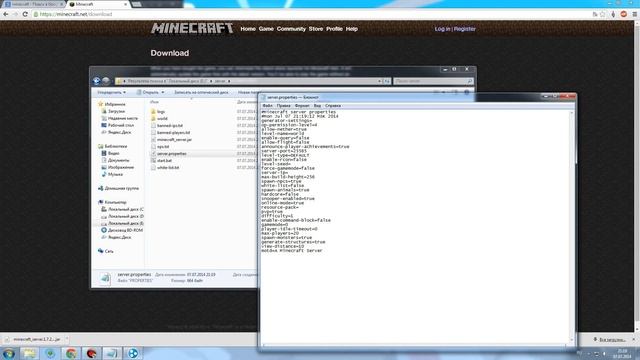Click the Chrome URL address bar
Image resolution: width=640 pixels, height=360 pixels.
(x=310, y=14)
